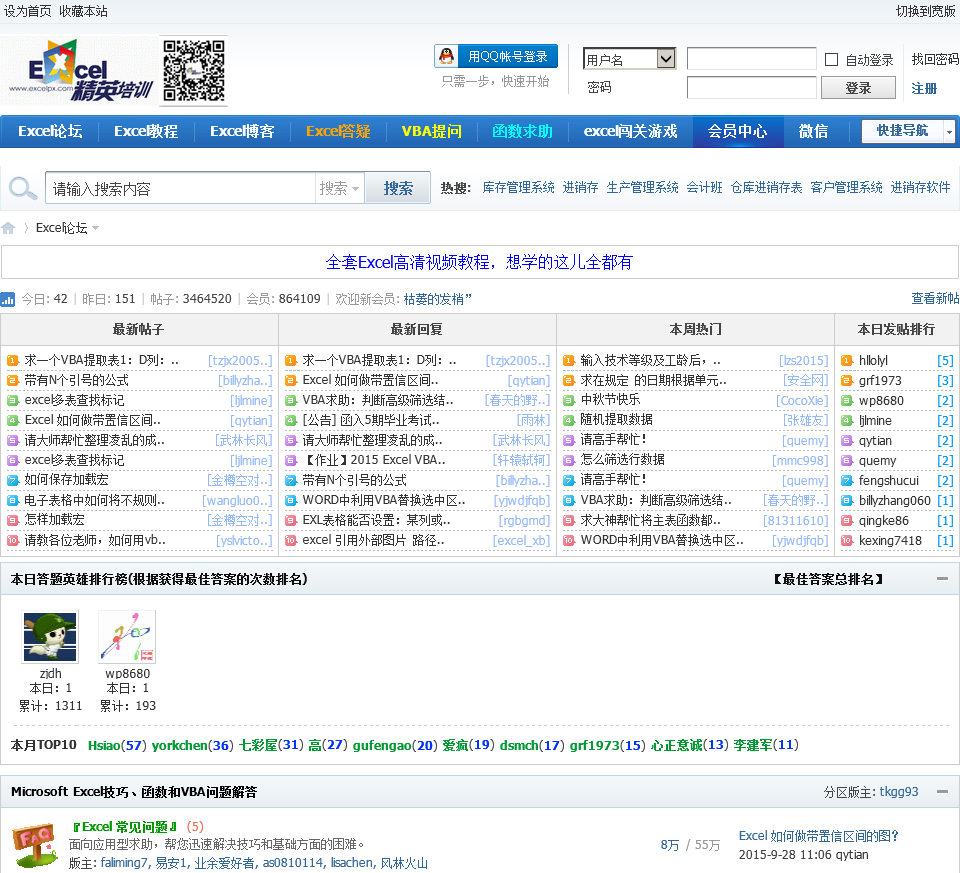Click the 搜索 submit button

coord(398,188)
